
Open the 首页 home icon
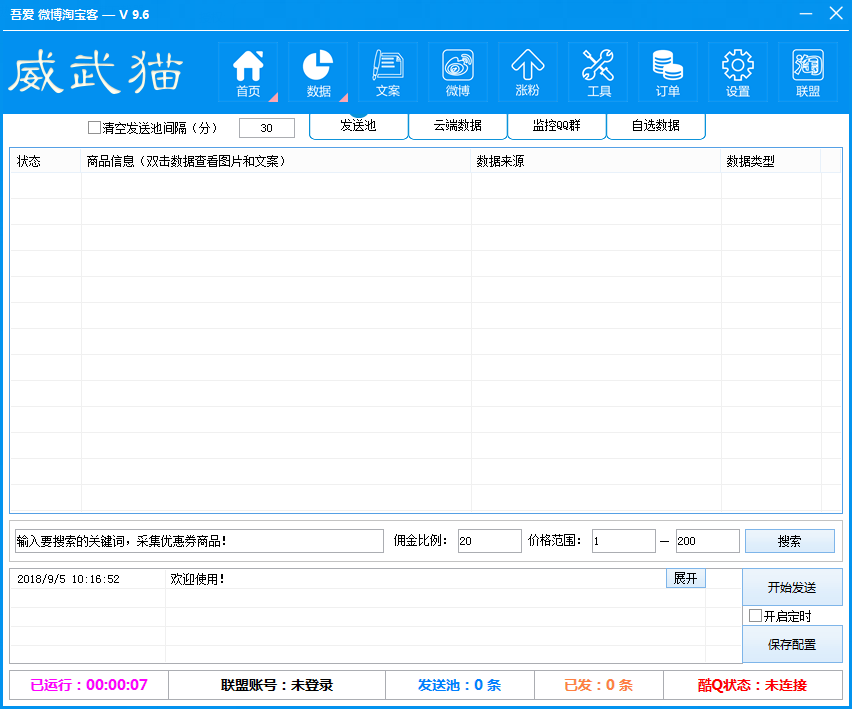pos(248,72)
